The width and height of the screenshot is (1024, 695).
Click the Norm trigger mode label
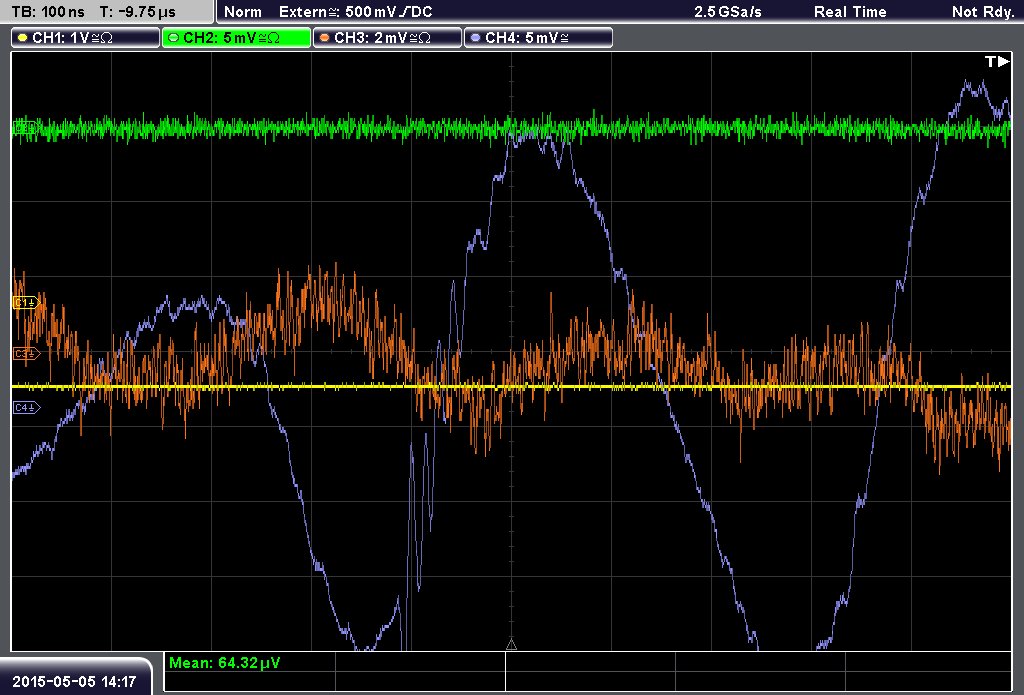[x=243, y=12]
